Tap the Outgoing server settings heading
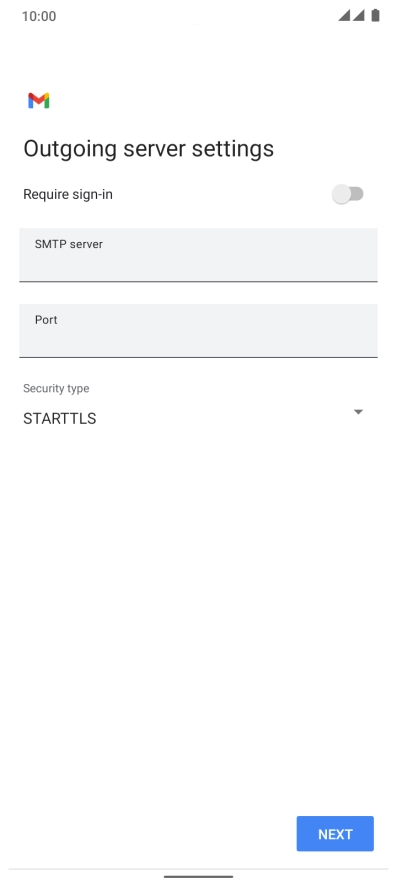This screenshot has width=397, height=884. (148, 149)
